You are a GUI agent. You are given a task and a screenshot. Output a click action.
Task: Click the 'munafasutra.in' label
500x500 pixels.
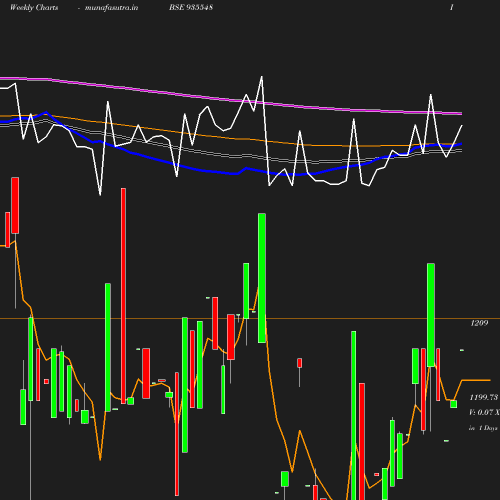[x=111, y=8]
